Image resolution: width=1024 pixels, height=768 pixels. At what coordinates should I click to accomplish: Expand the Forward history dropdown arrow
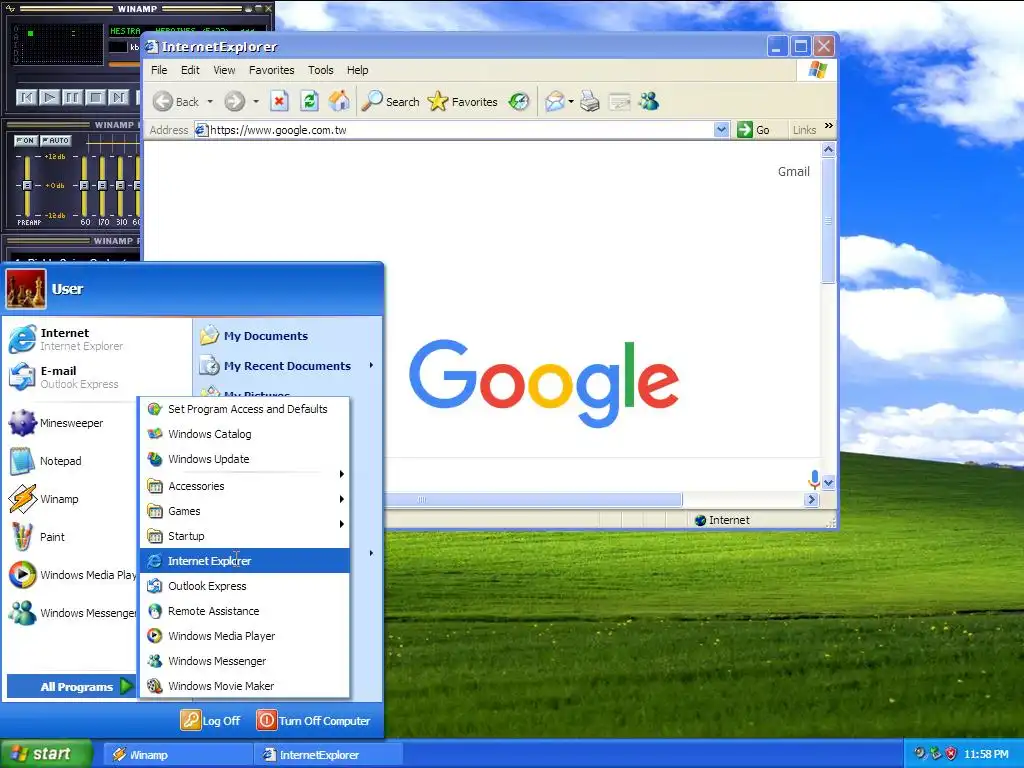[255, 101]
